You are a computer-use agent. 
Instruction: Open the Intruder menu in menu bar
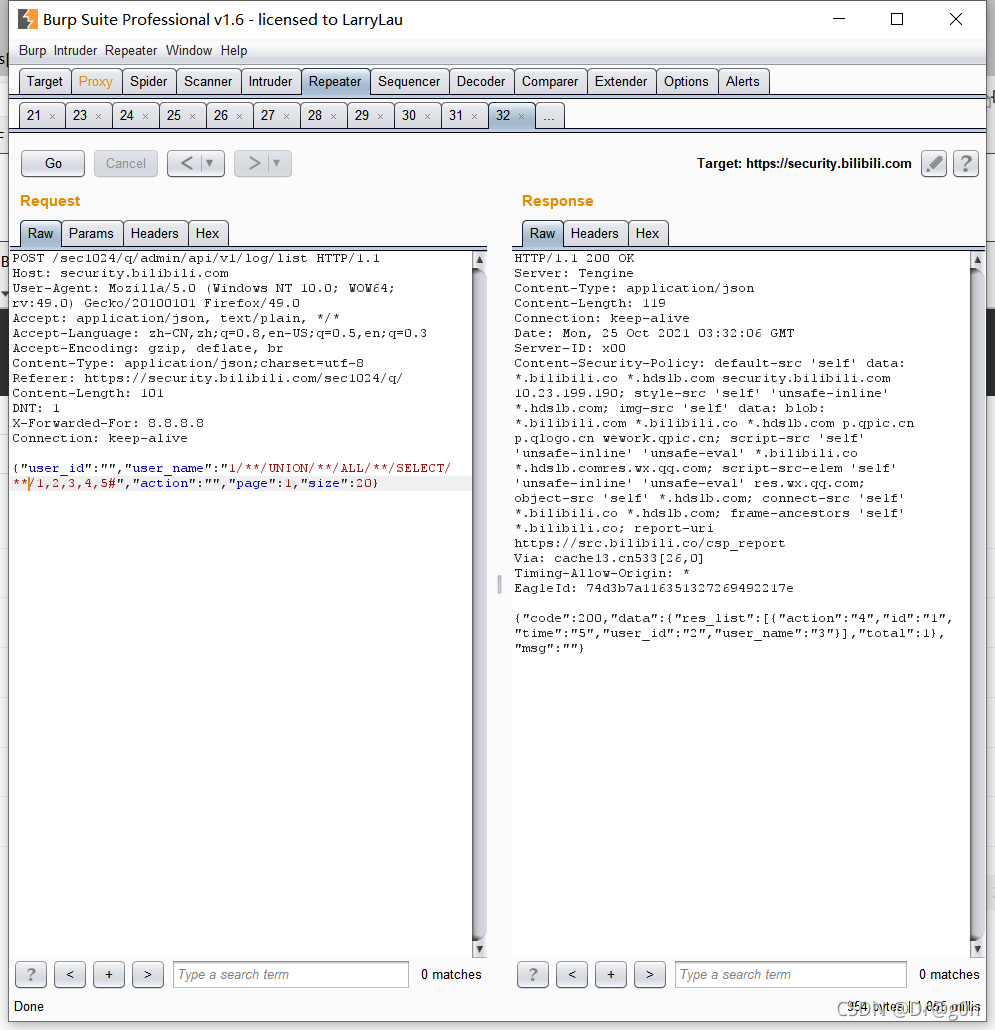(75, 51)
